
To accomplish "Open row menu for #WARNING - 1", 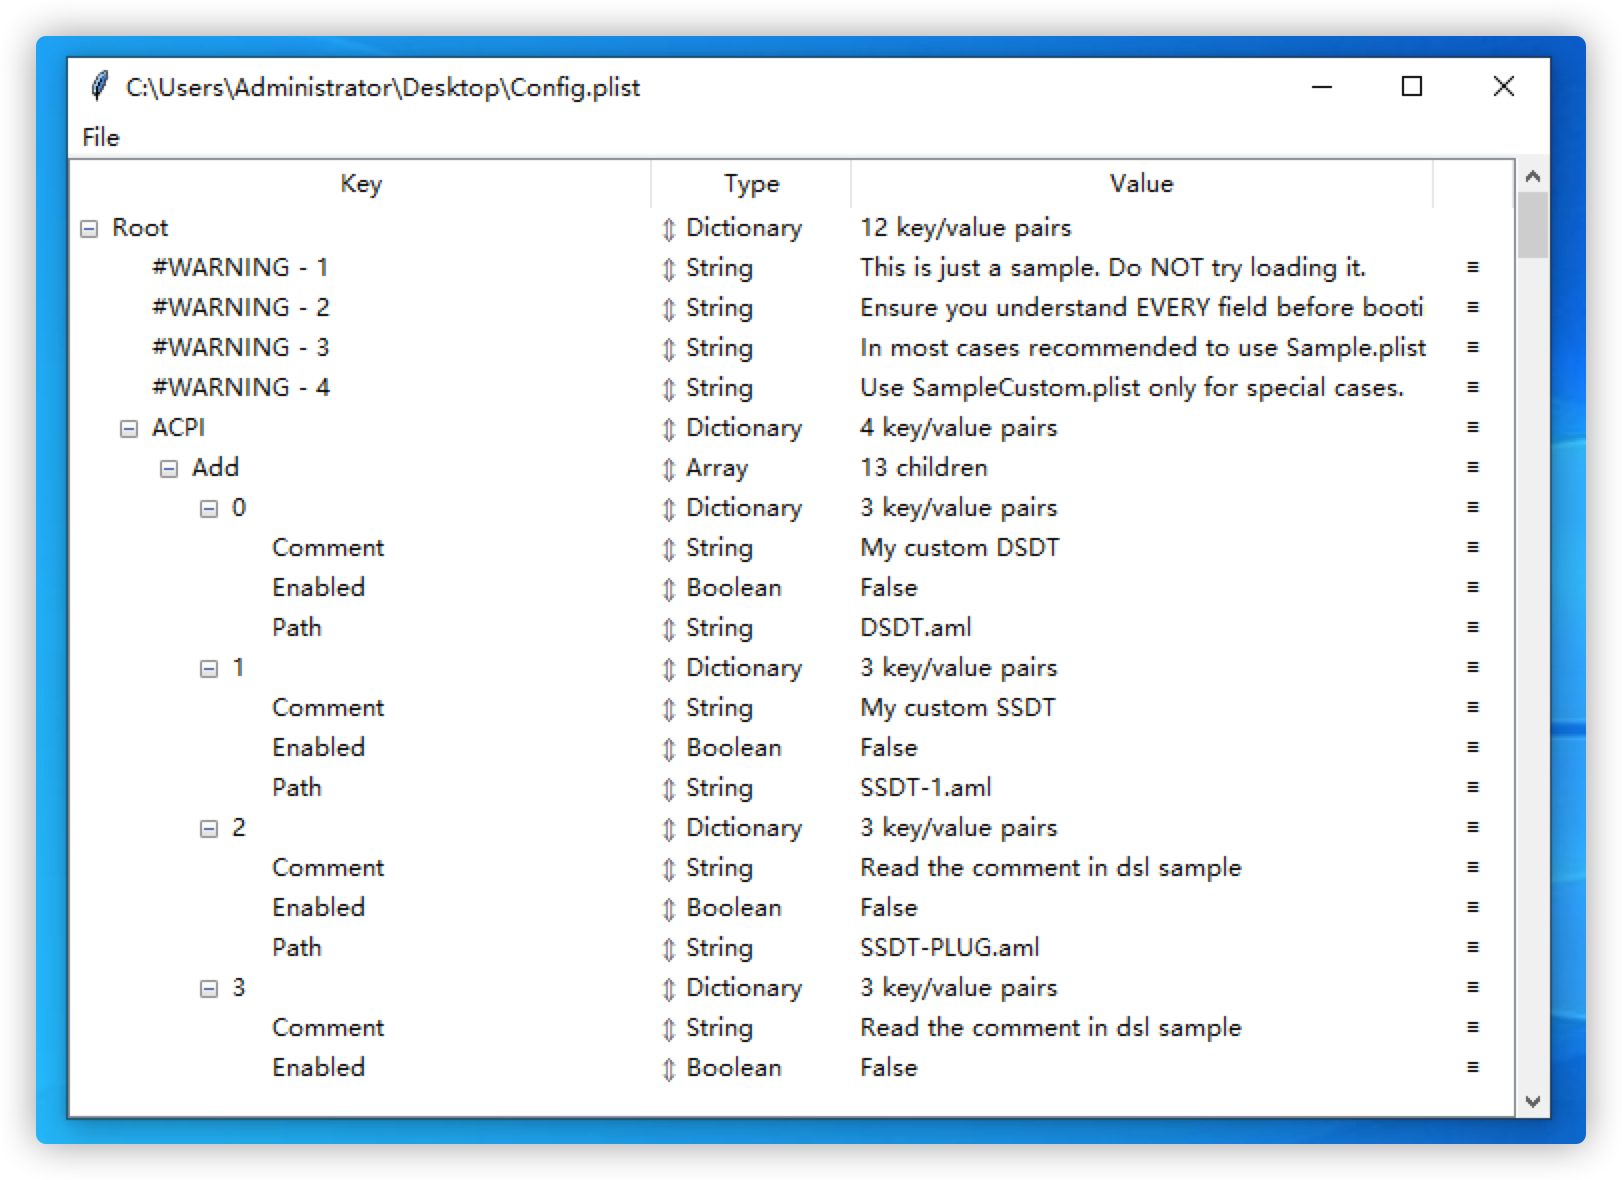I will (1473, 267).
